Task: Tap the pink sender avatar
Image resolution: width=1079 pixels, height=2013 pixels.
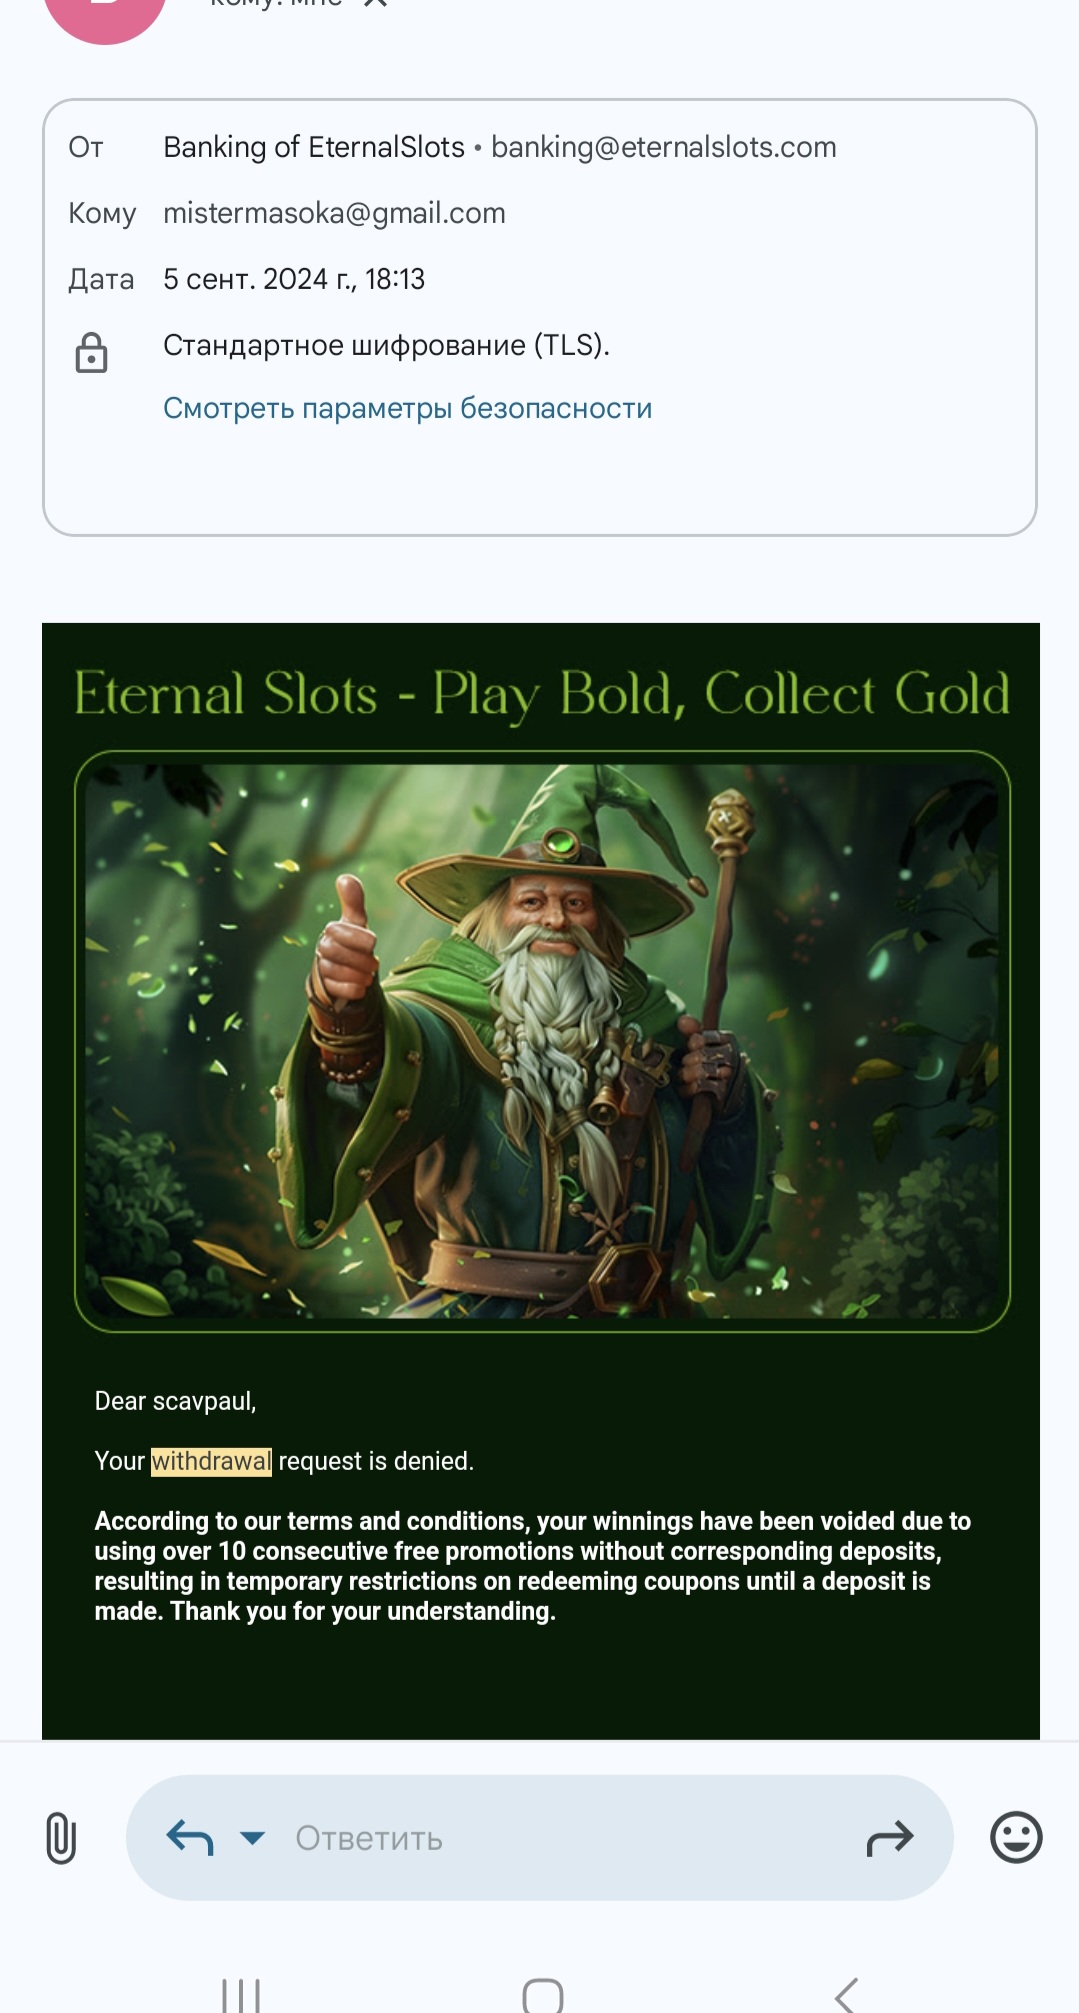Action: pyautogui.click(x=105, y=14)
